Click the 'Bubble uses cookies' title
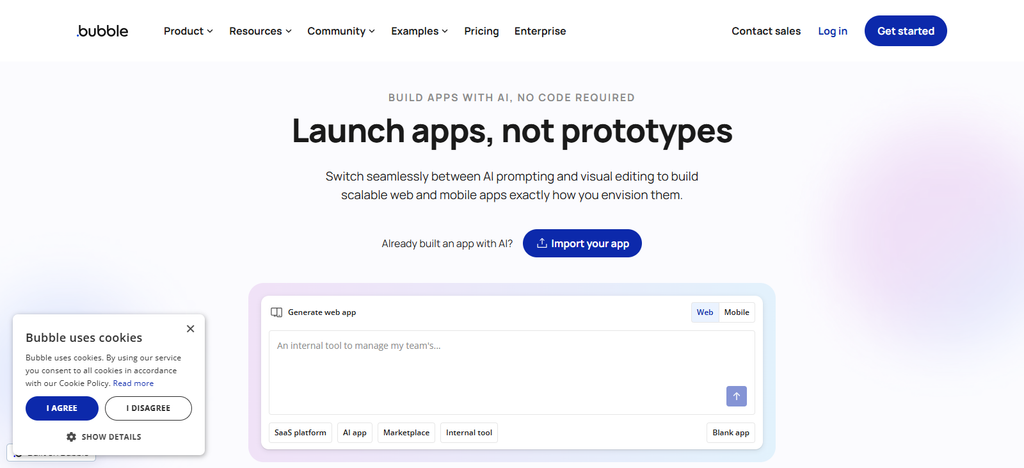1024x468 pixels. click(x=84, y=337)
